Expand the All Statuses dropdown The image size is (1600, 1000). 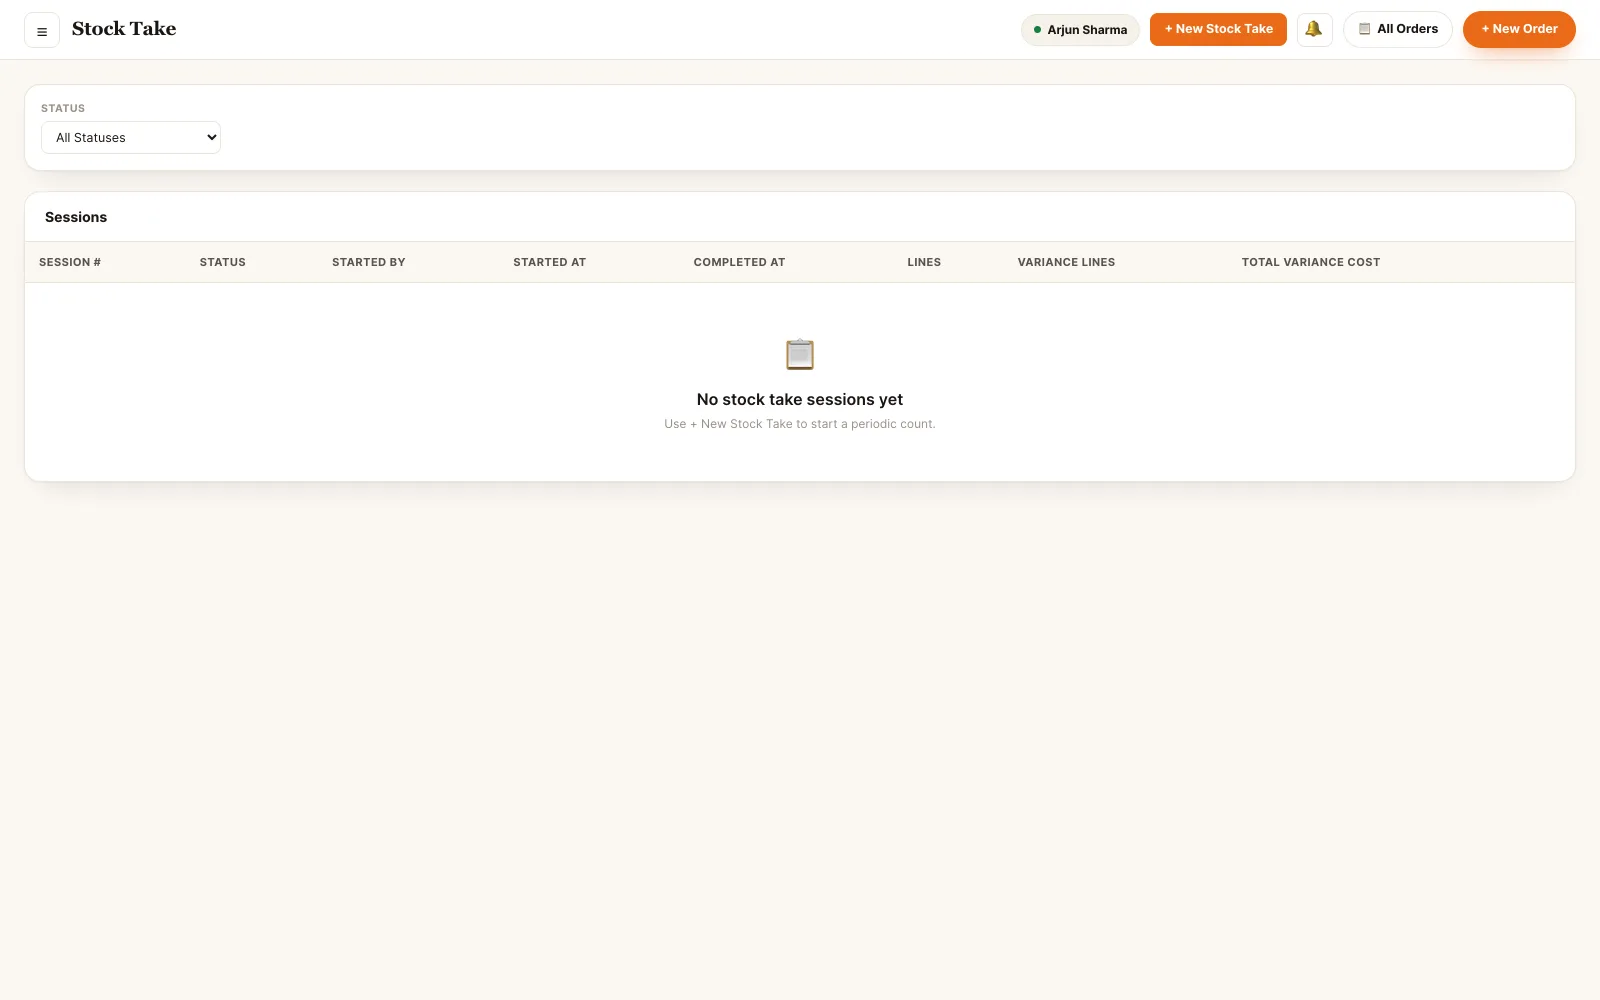click(131, 138)
